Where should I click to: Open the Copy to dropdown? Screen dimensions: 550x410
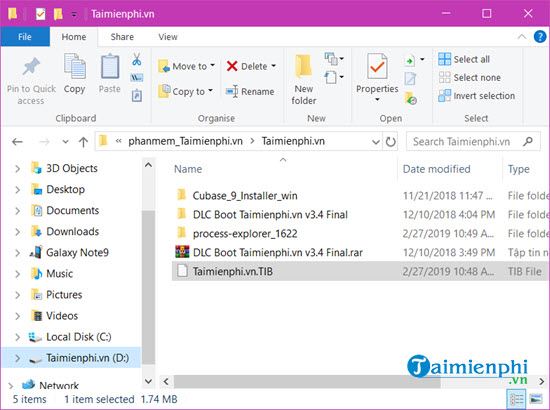(210, 91)
